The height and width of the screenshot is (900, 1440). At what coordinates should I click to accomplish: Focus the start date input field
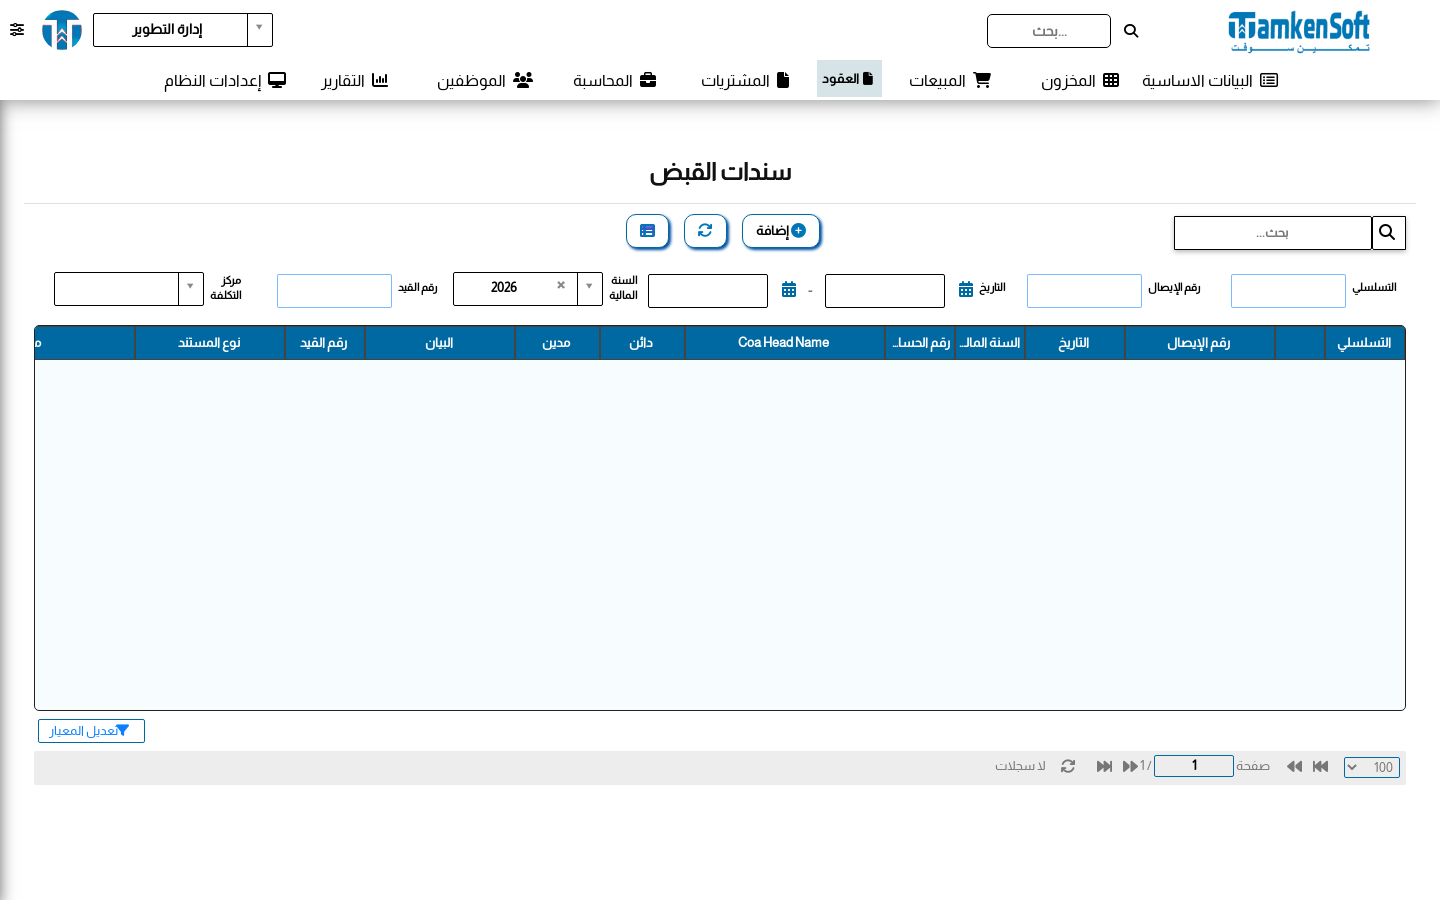tap(885, 291)
